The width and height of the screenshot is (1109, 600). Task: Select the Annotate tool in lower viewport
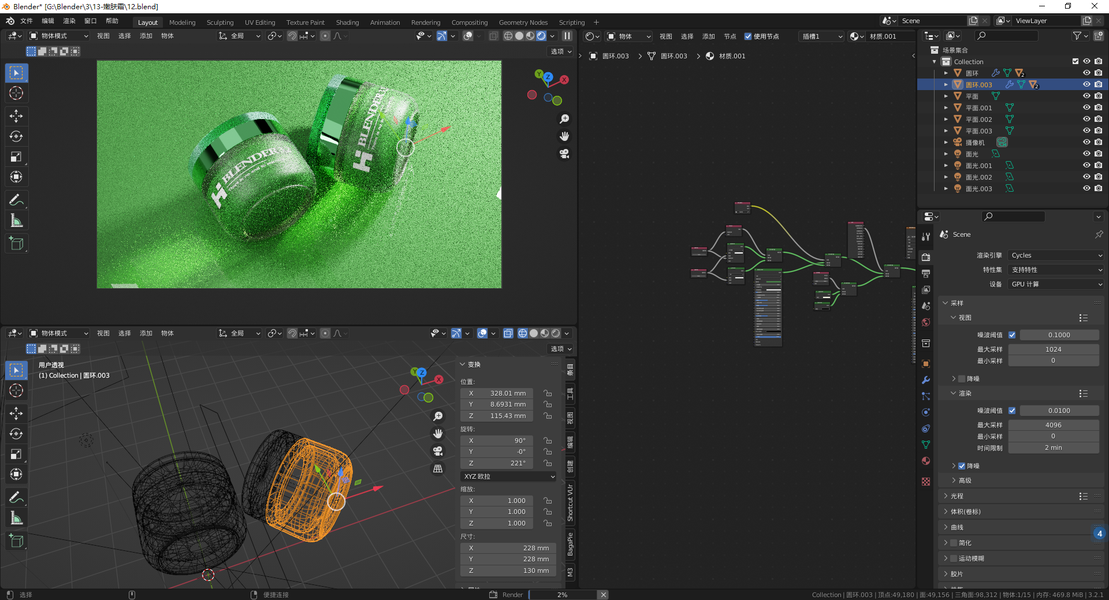pyautogui.click(x=16, y=497)
